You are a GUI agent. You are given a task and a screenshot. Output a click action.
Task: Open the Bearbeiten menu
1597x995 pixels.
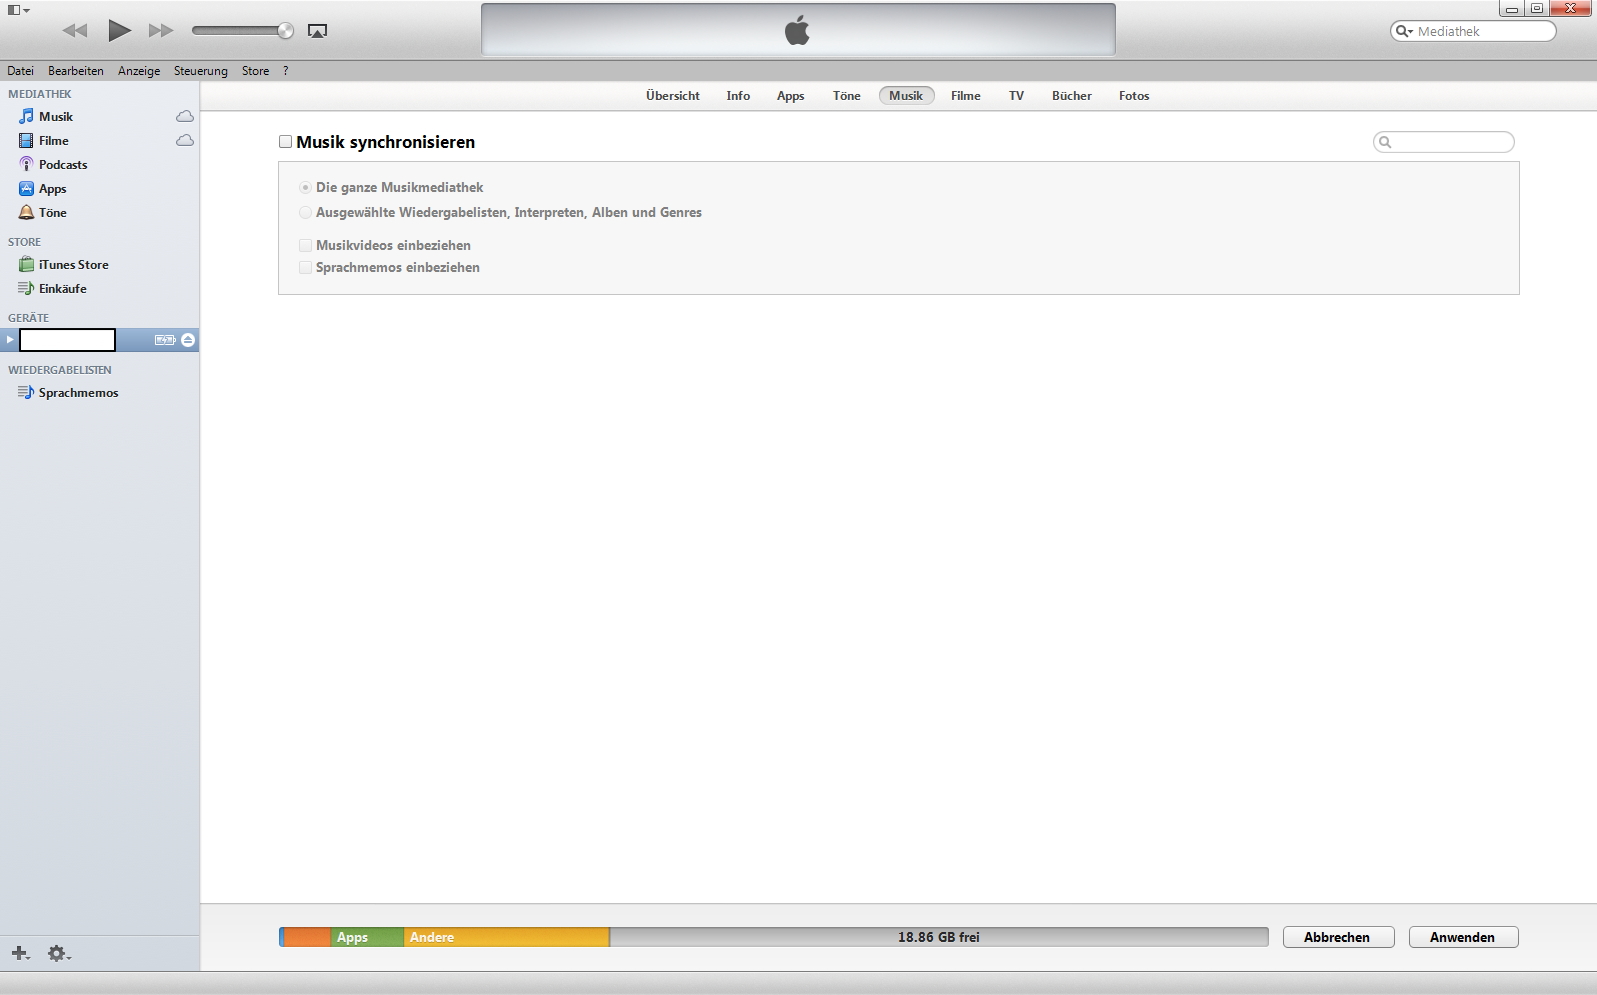[75, 71]
